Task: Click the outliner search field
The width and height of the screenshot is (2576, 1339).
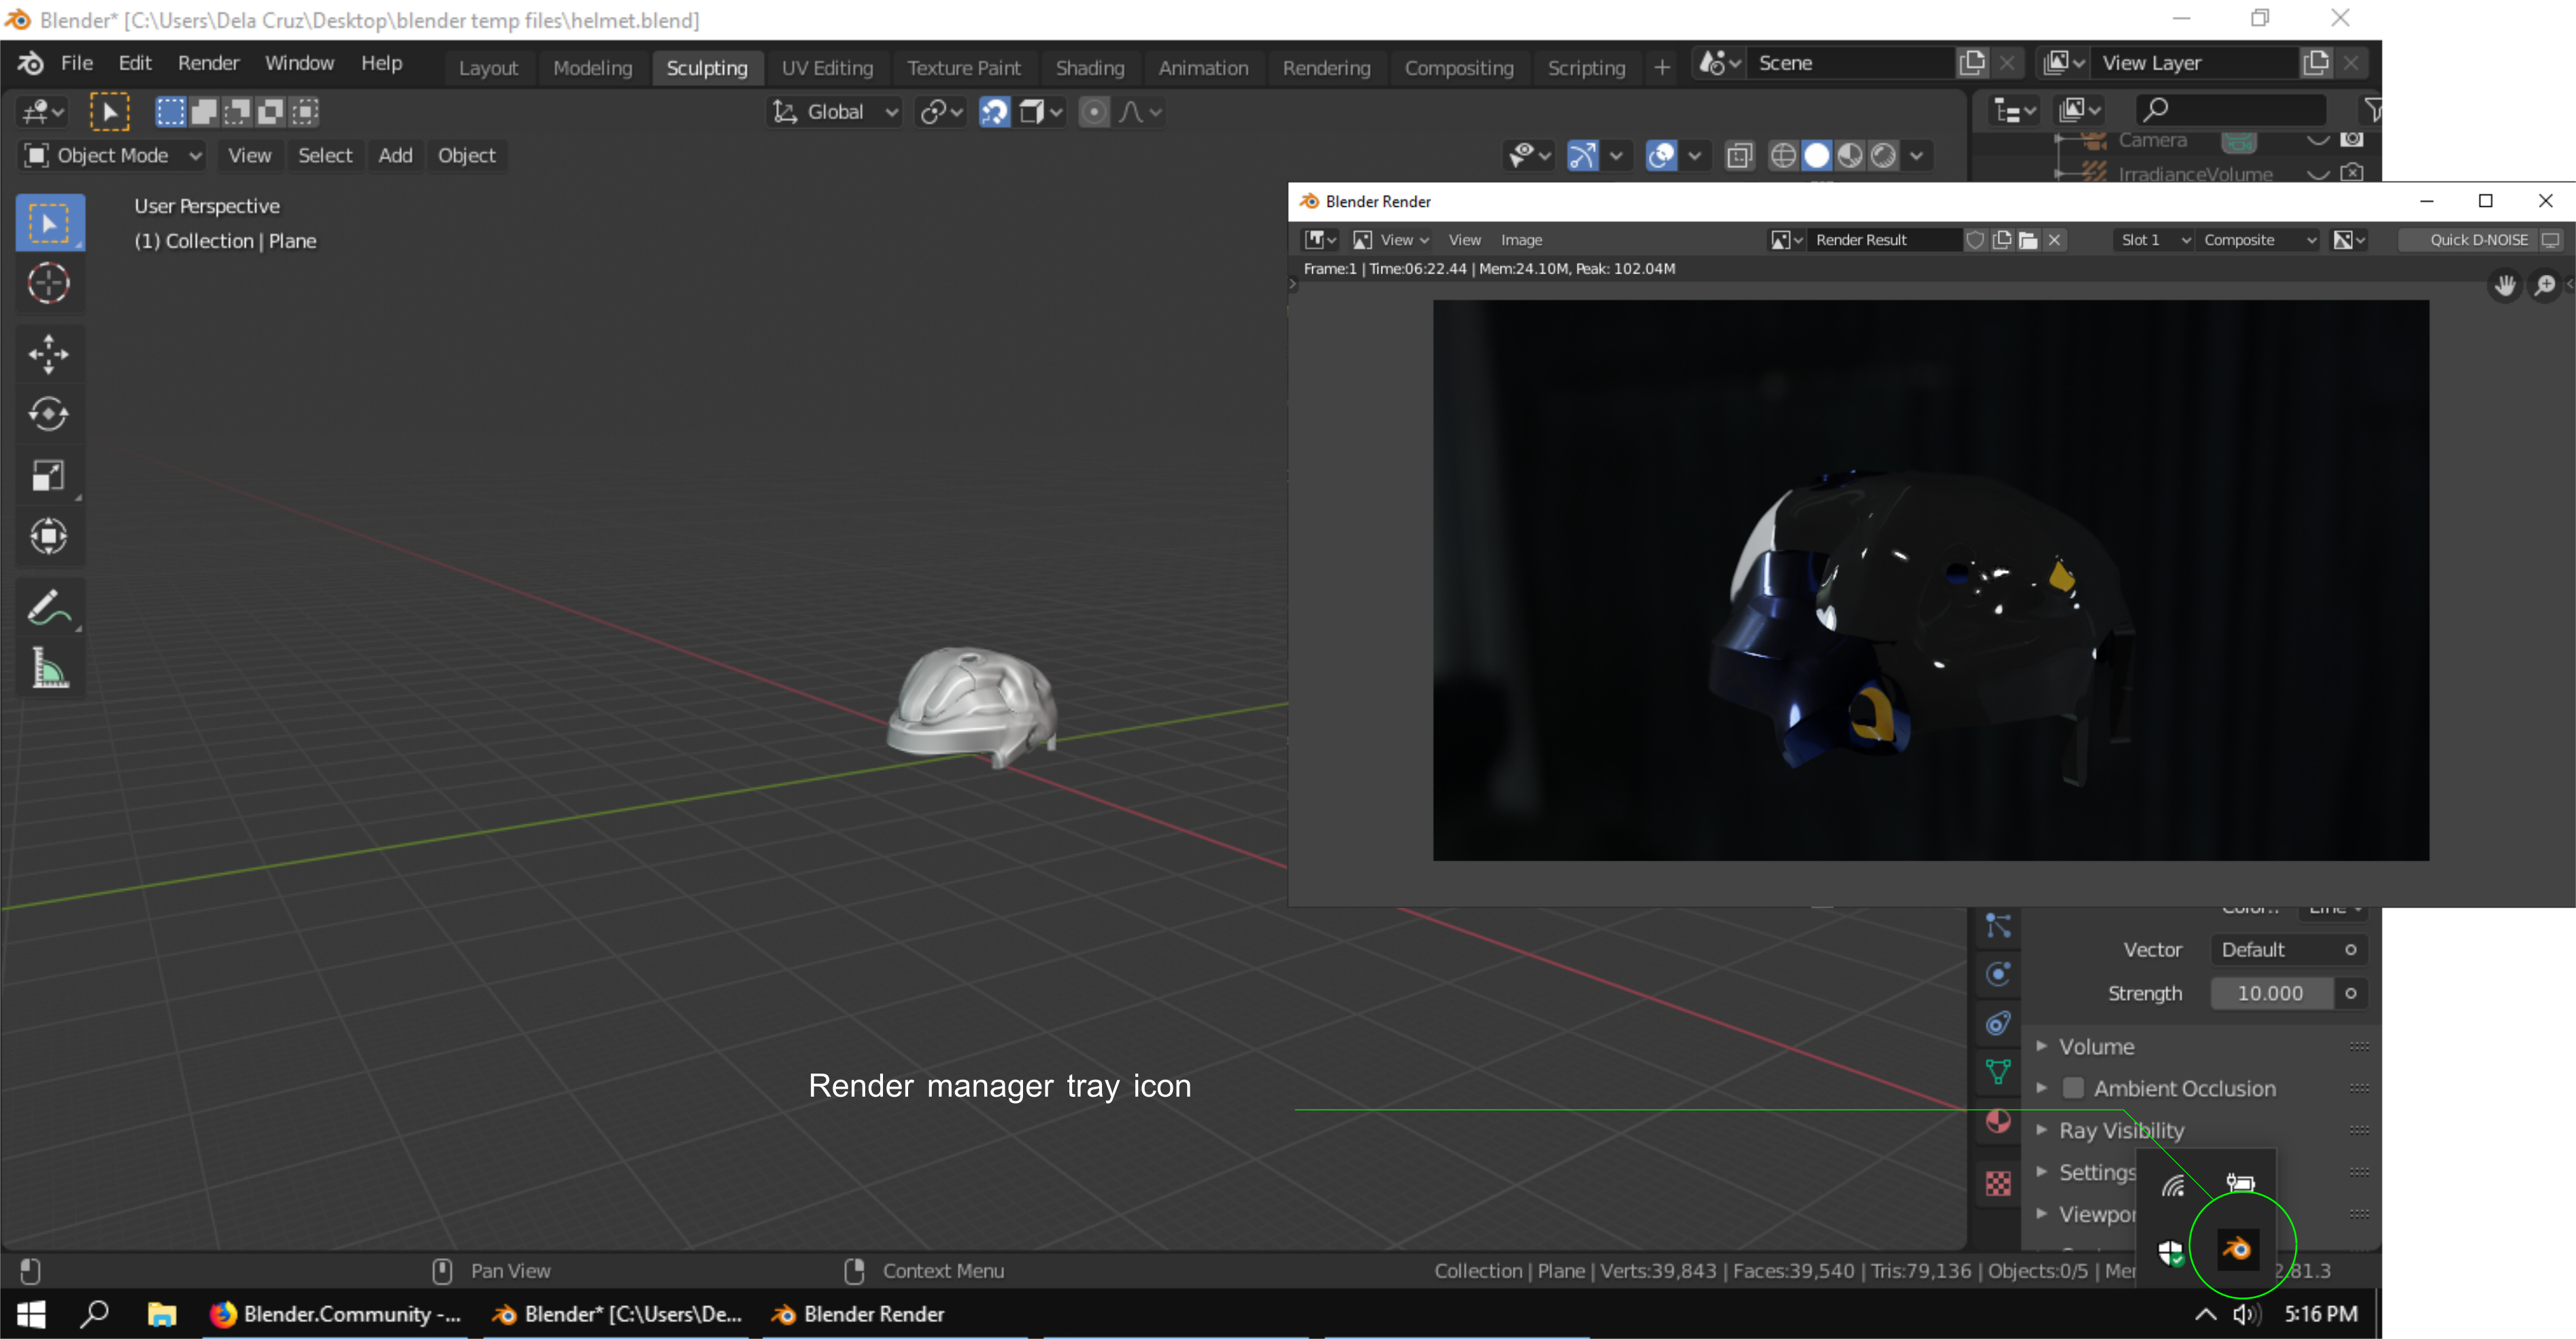Action: [x=2230, y=110]
